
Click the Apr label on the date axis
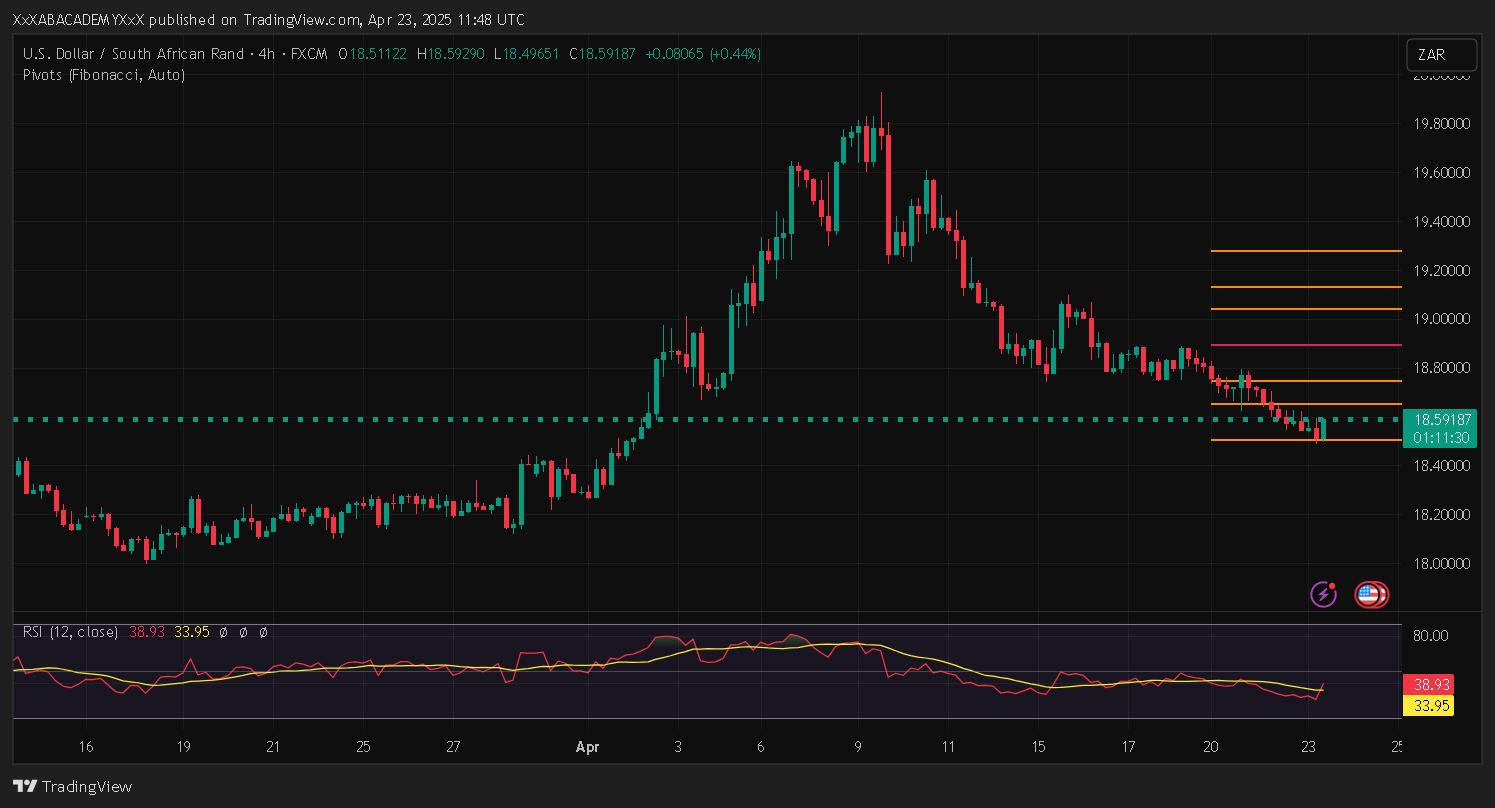point(587,747)
